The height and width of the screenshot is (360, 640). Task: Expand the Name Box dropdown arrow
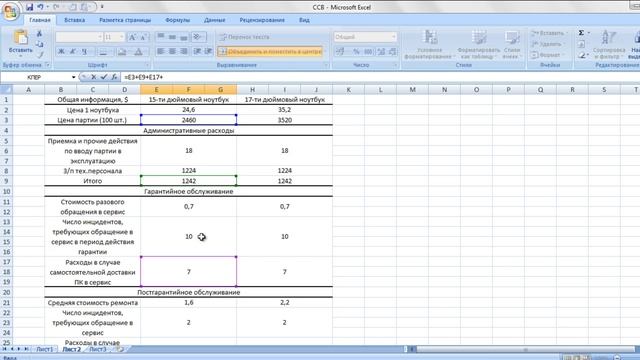73,77
